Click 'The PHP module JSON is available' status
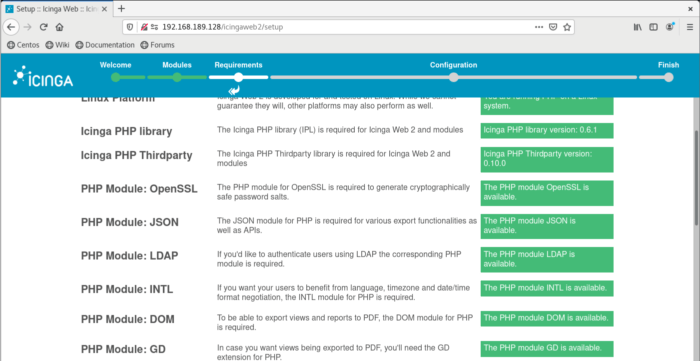 [x=547, y=226]
